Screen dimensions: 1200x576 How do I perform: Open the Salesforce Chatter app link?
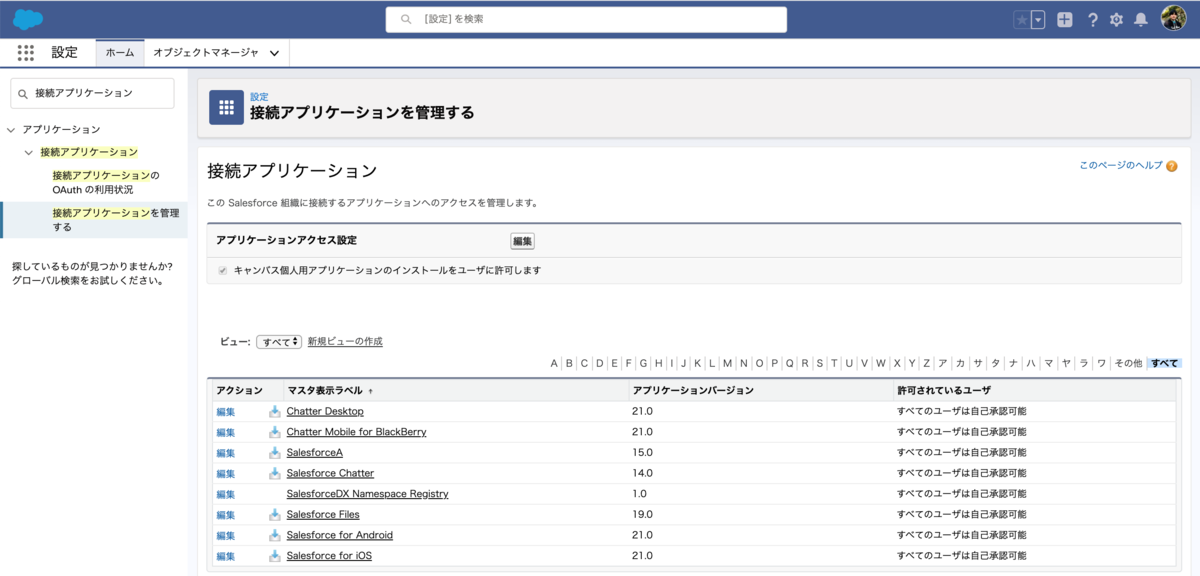pos(330,473)
